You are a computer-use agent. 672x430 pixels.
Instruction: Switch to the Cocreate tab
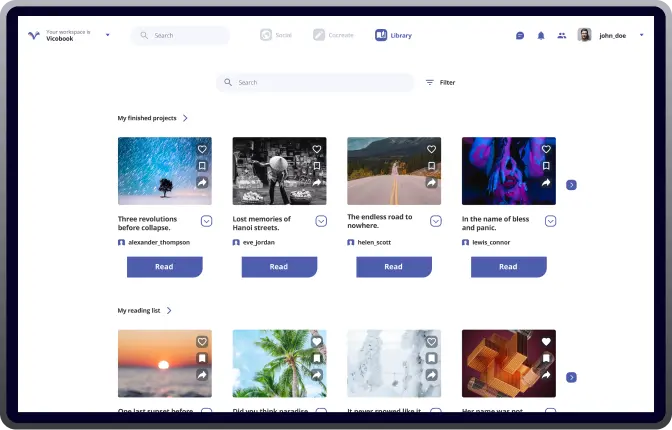point(333,35)
